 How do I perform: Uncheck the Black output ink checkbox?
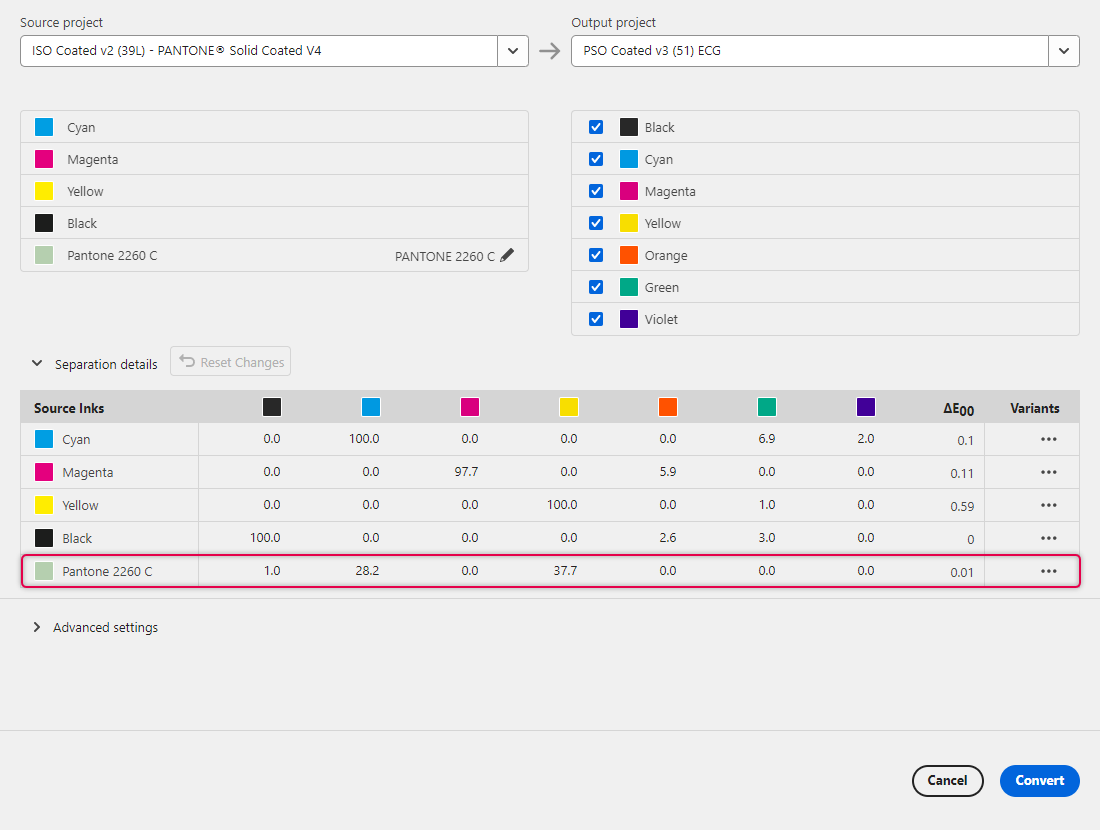click(x=596, y=127)
